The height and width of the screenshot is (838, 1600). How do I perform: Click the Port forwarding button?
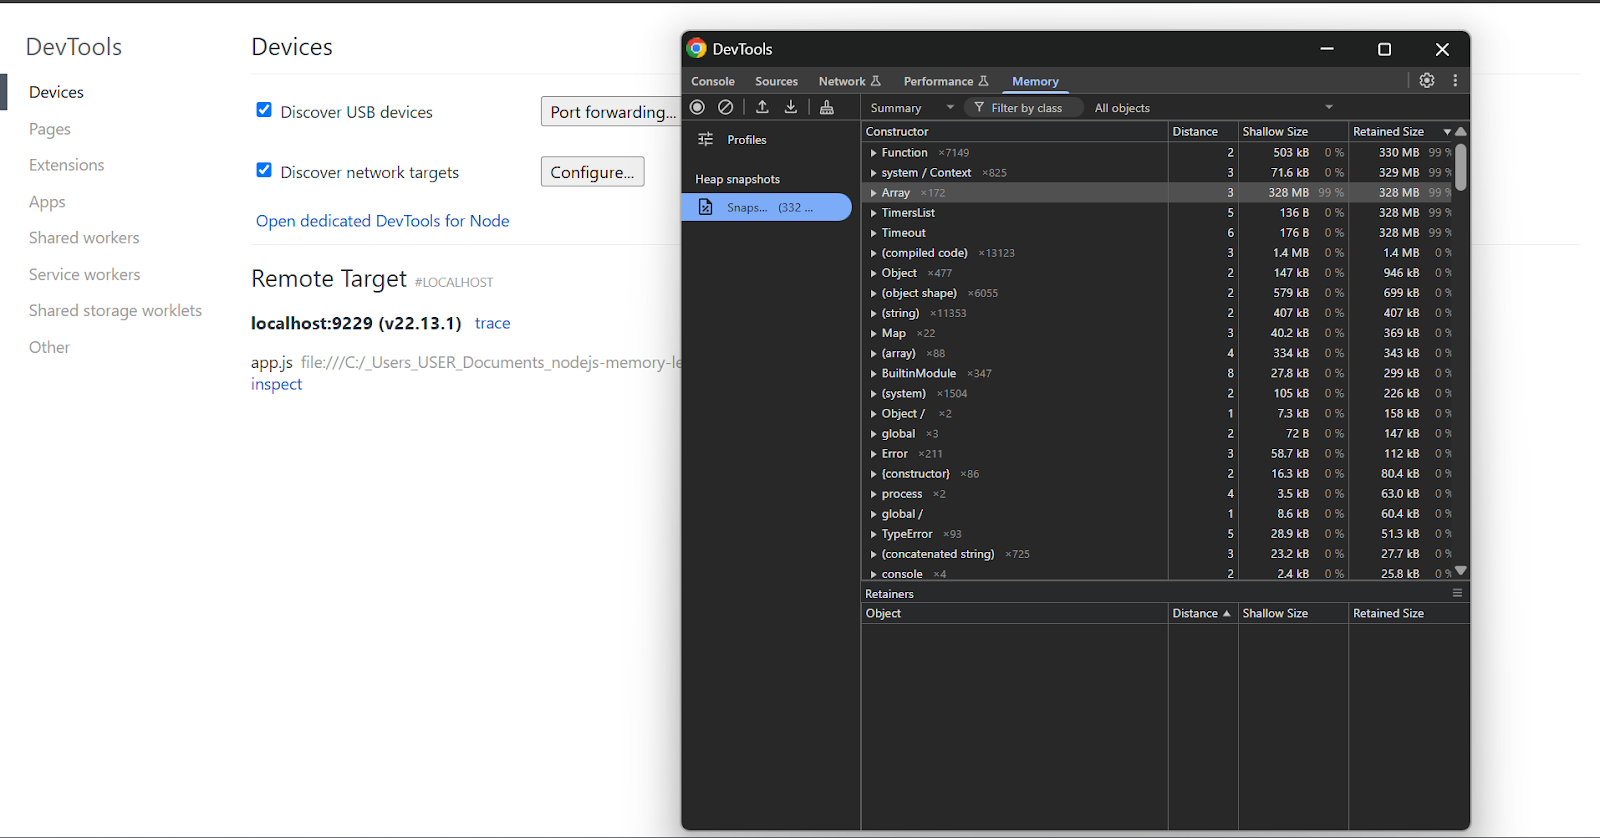[x=611, y=111]
